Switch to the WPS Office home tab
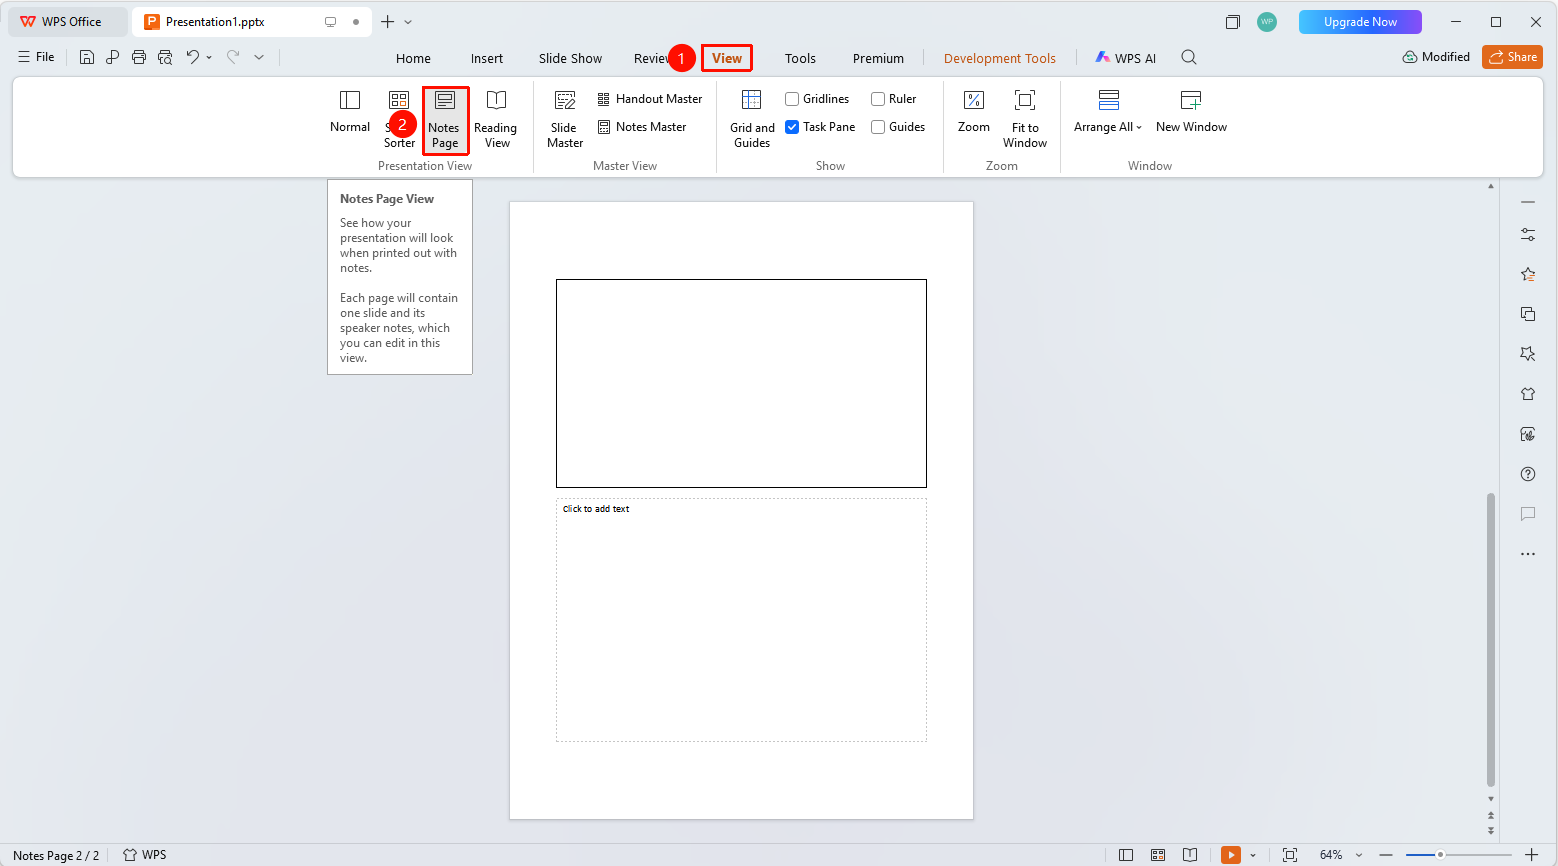The height and width of the screenshot is (866, 1558). pos(68,22)
